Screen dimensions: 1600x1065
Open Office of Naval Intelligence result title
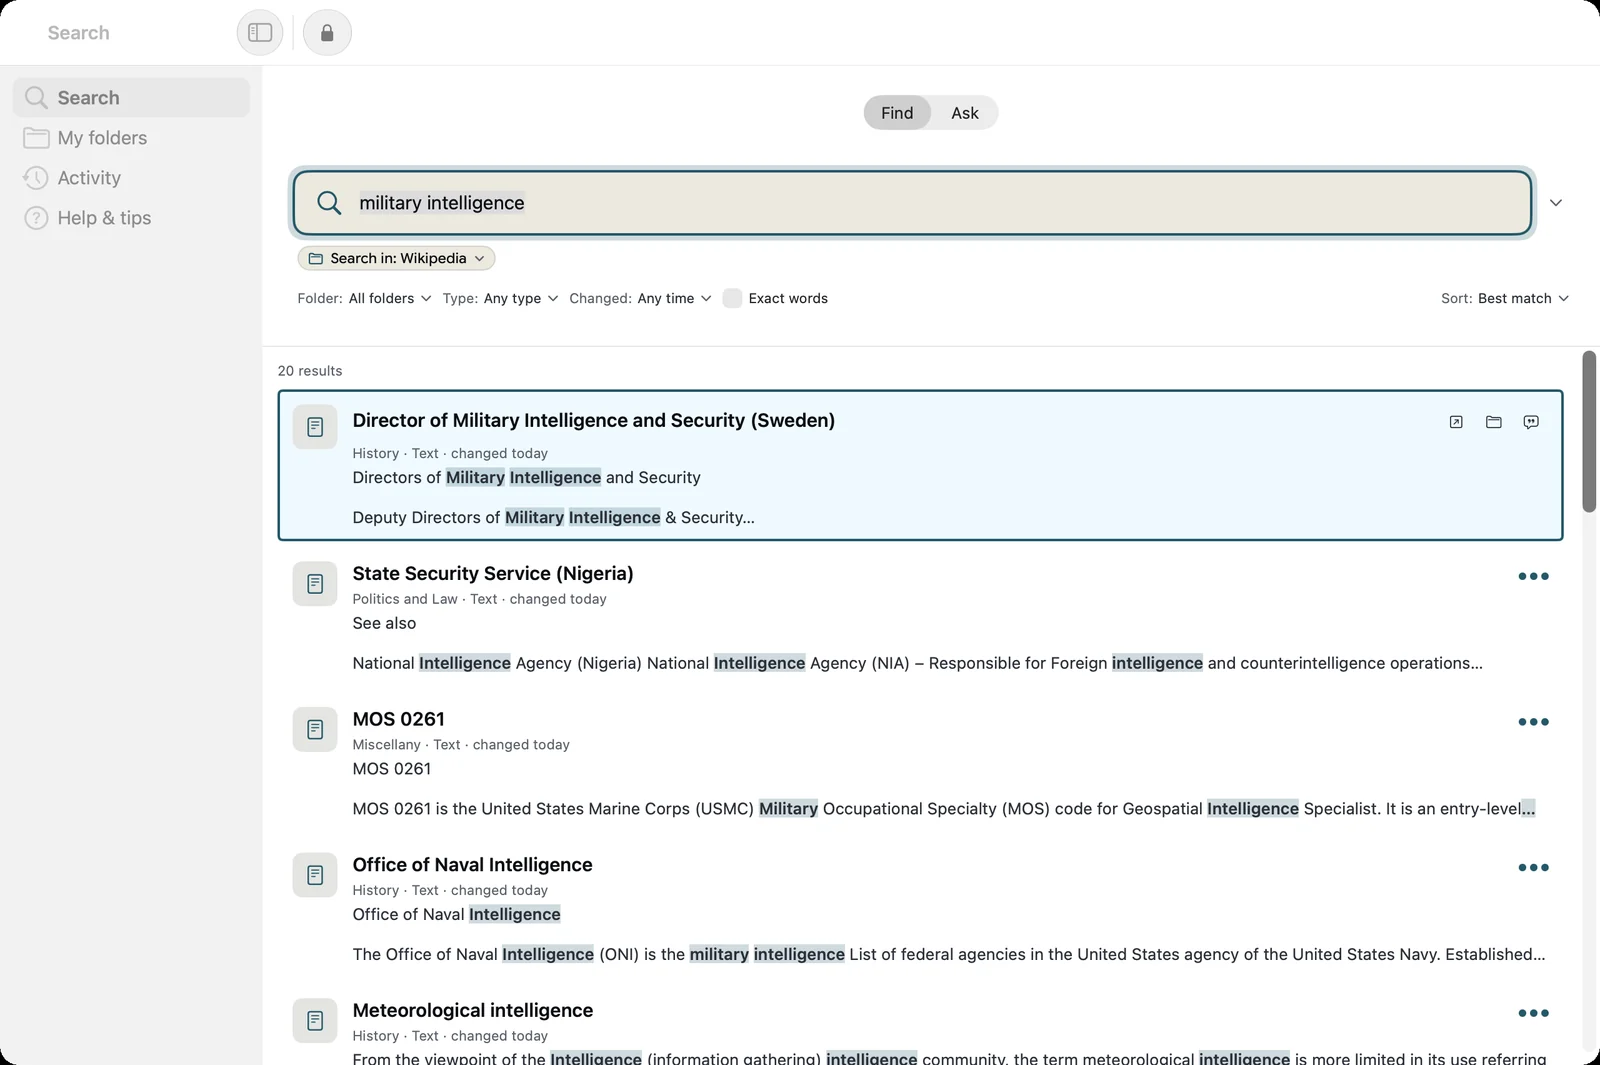(472, 865)
